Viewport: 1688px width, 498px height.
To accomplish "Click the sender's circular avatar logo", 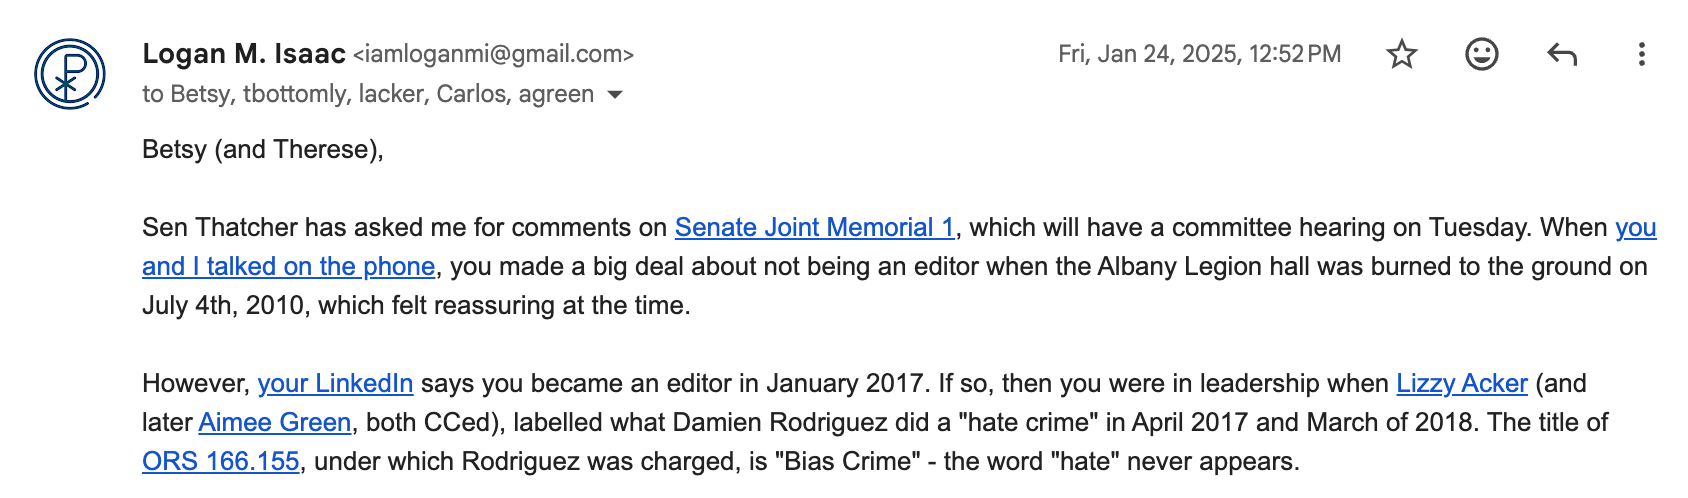I will point(70,74).
